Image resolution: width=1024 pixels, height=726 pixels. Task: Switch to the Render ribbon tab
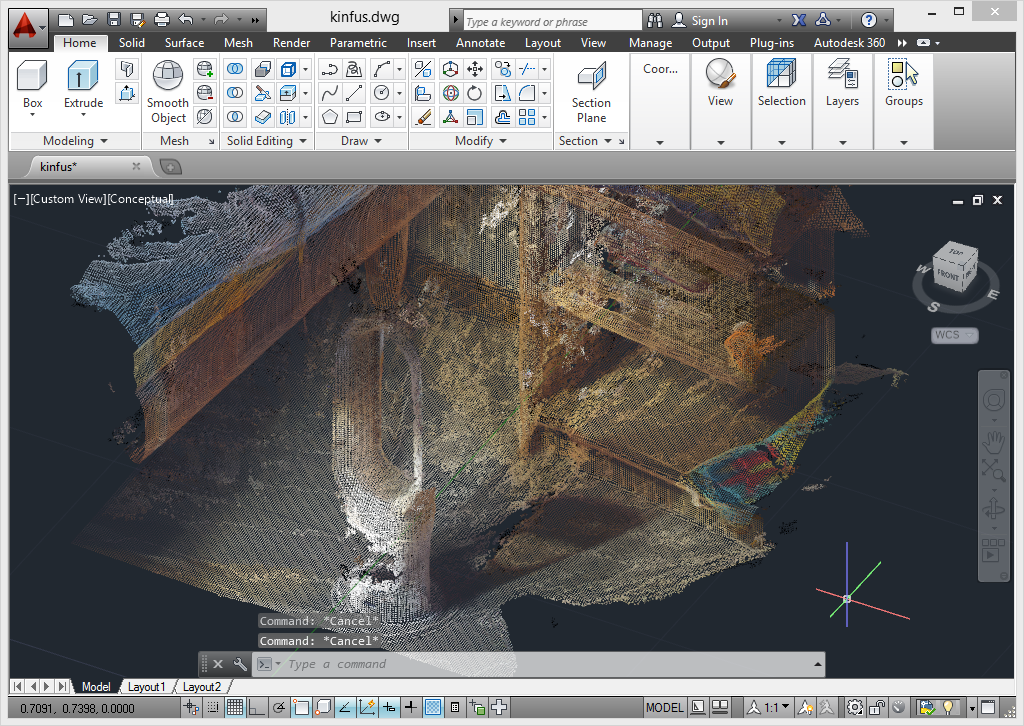[x=291, y=43]
